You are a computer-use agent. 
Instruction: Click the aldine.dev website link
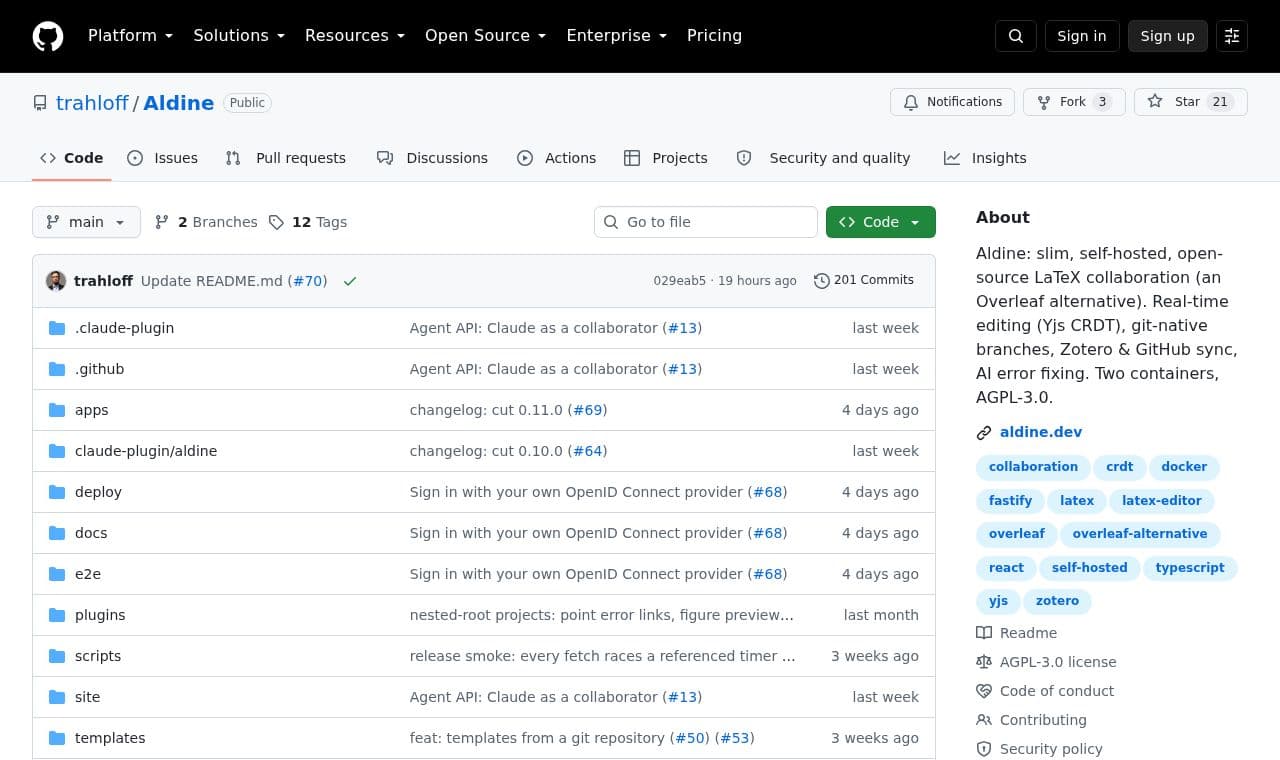pos(1041,432)
